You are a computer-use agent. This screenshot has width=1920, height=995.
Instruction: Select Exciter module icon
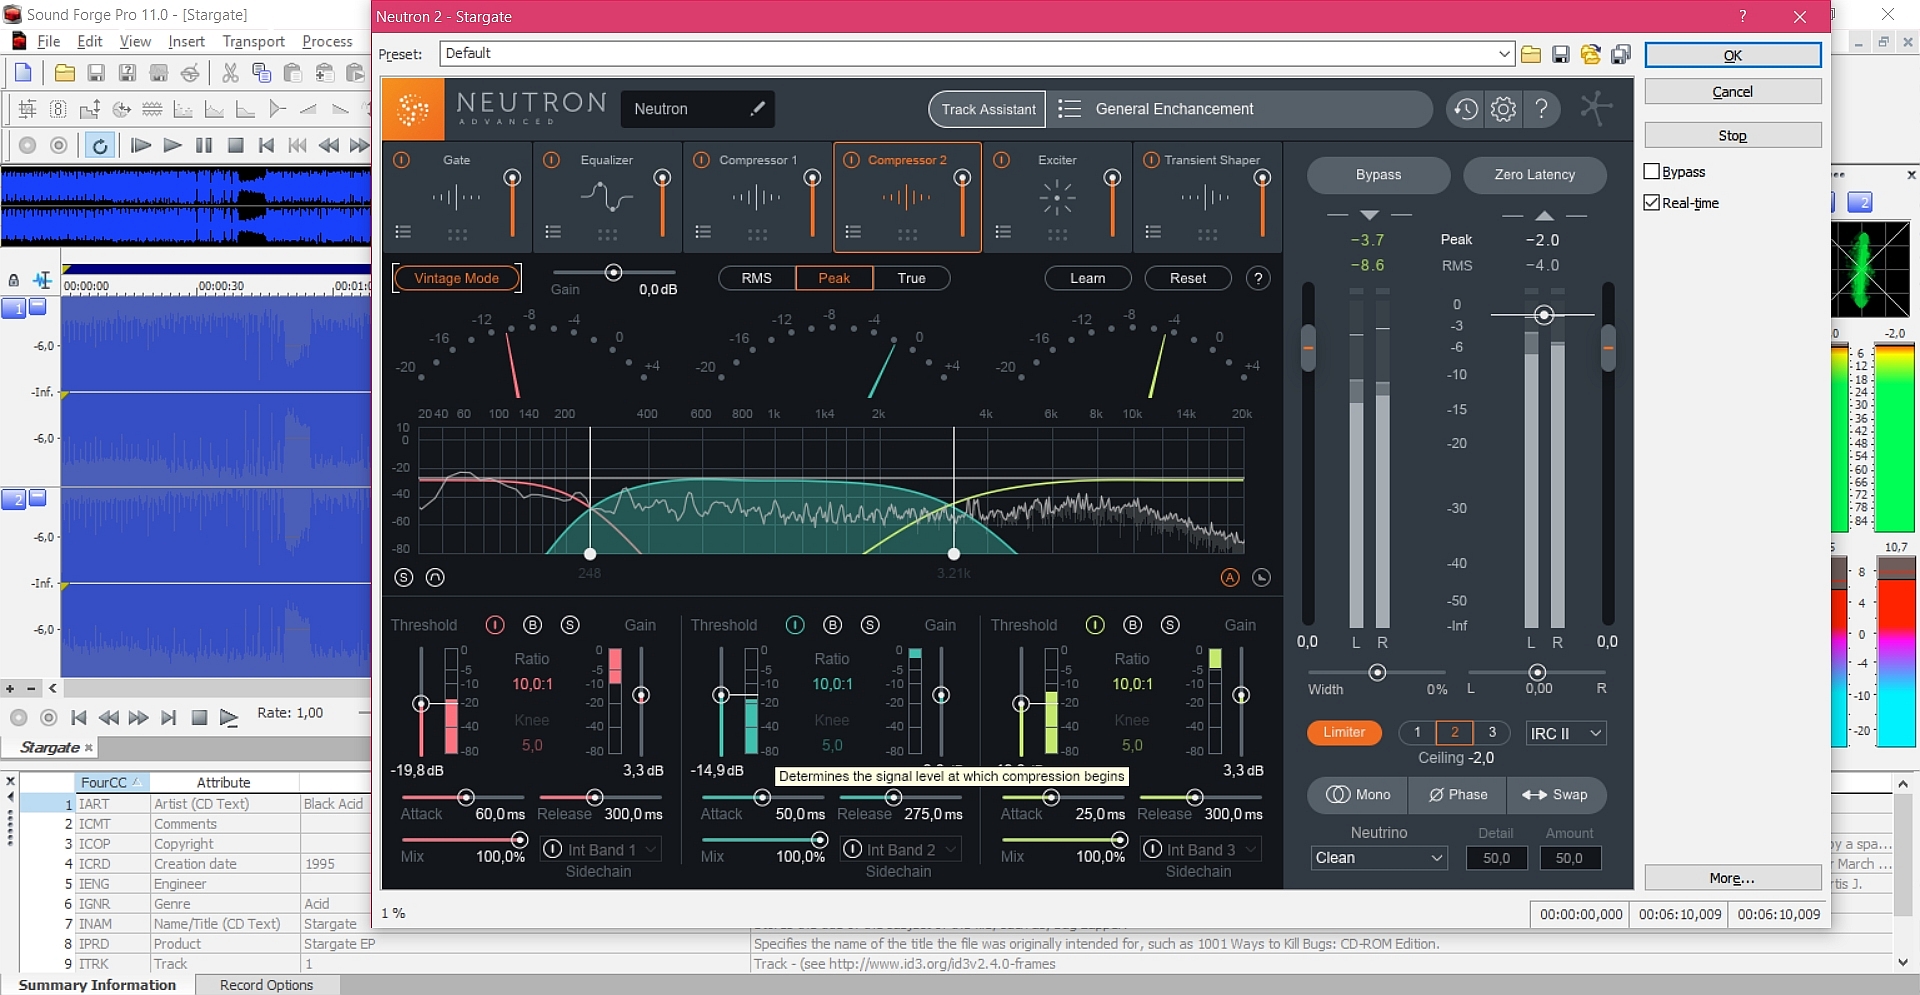[1057, 197]
